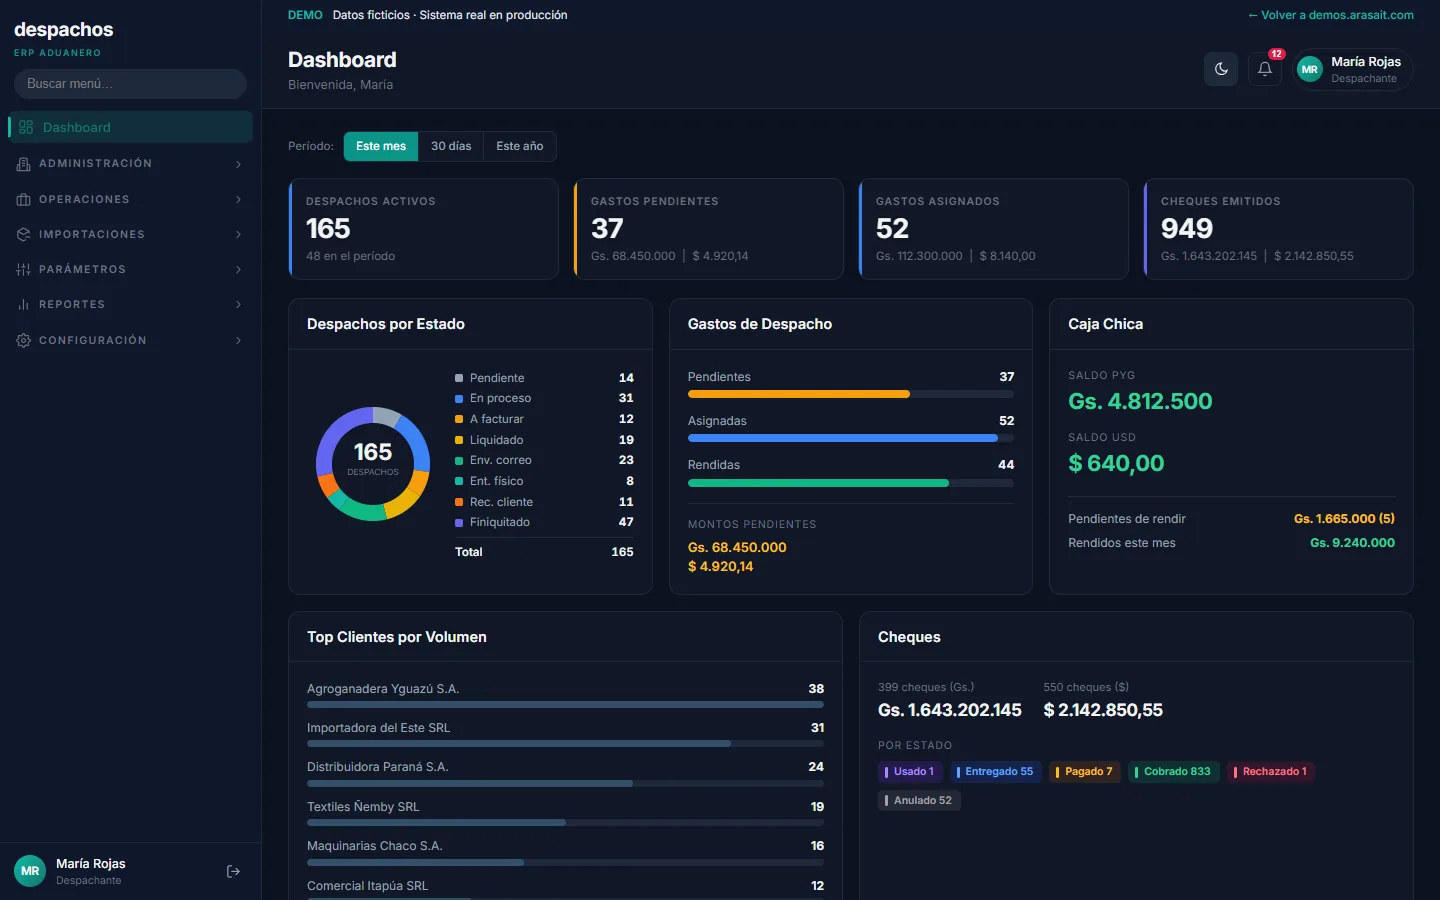Screen dimensions: 1440x900
Task: Click the Reportes bar chart icon
Action: (x=23, y=304)
